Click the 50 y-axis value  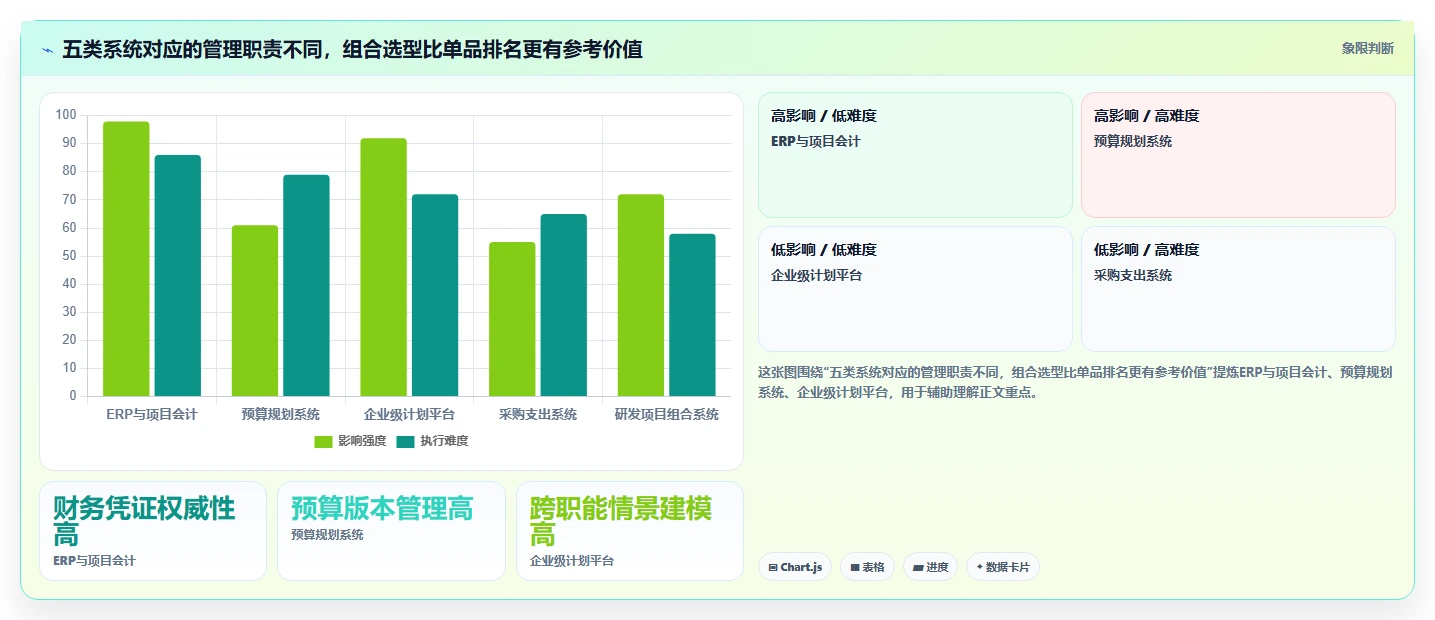pyautogui.click(x=69, y=256)
